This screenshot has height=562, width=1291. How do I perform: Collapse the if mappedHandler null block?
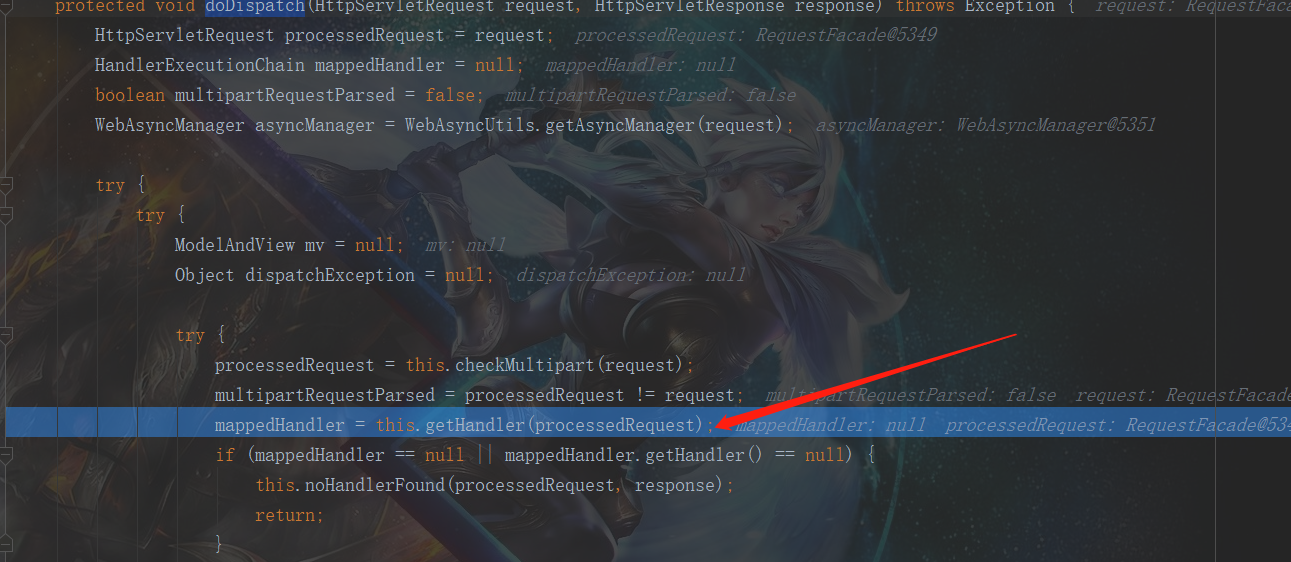[x=6, y=455]
